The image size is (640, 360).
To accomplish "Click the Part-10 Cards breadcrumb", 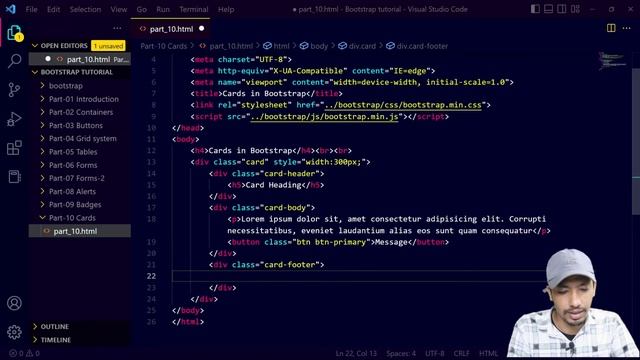I will point(163,46).
